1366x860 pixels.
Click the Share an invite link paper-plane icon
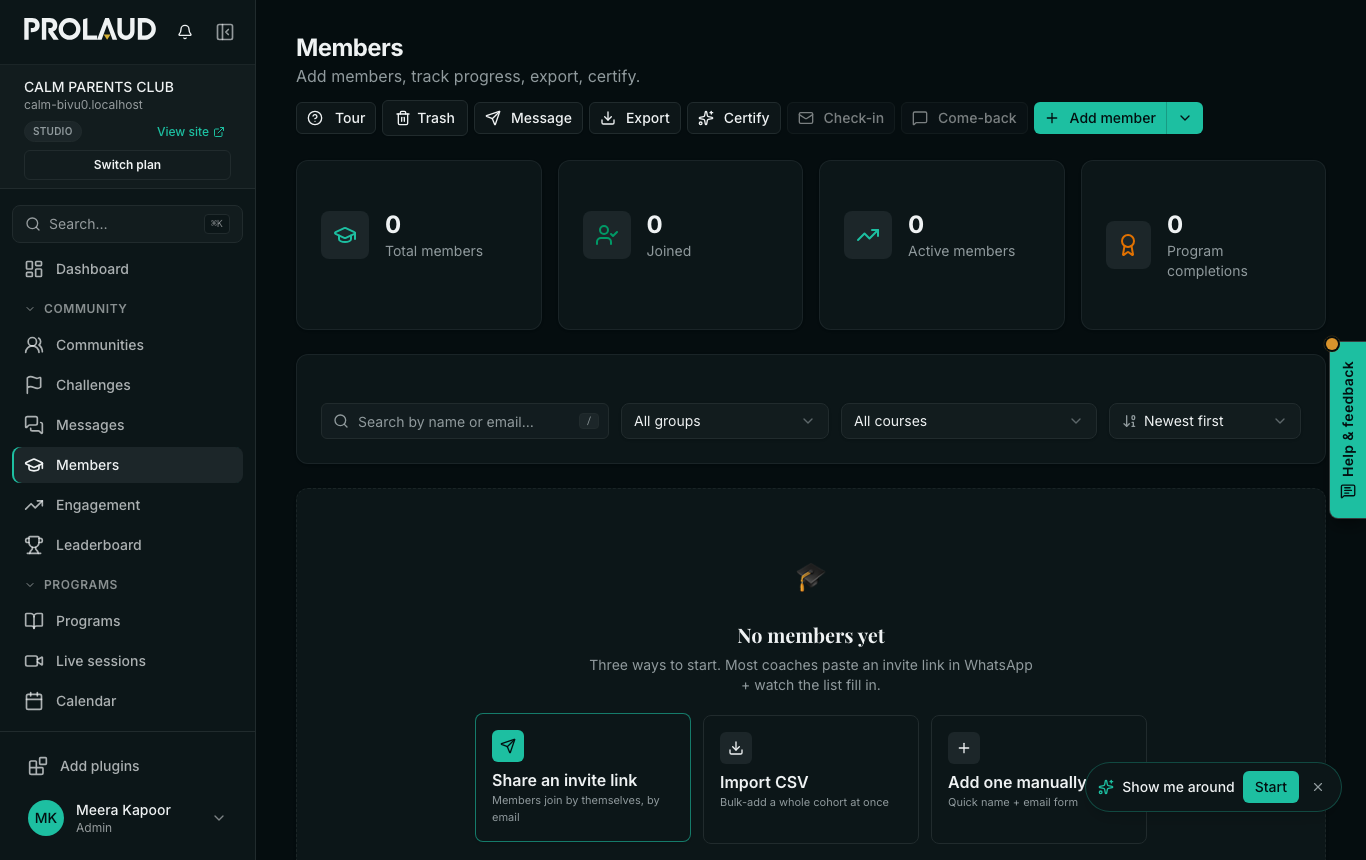[508, 746]
